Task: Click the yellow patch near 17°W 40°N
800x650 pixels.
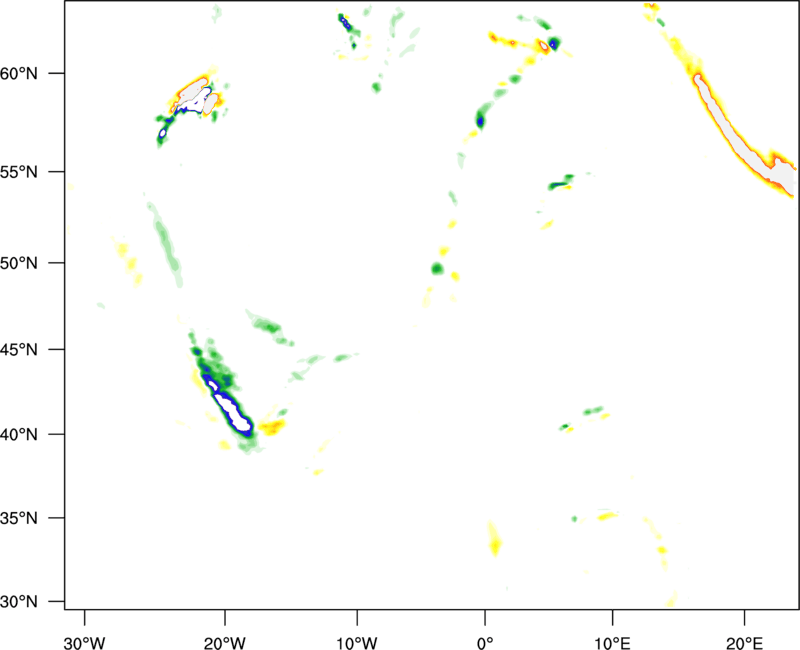Action: [x=271, y=427]
